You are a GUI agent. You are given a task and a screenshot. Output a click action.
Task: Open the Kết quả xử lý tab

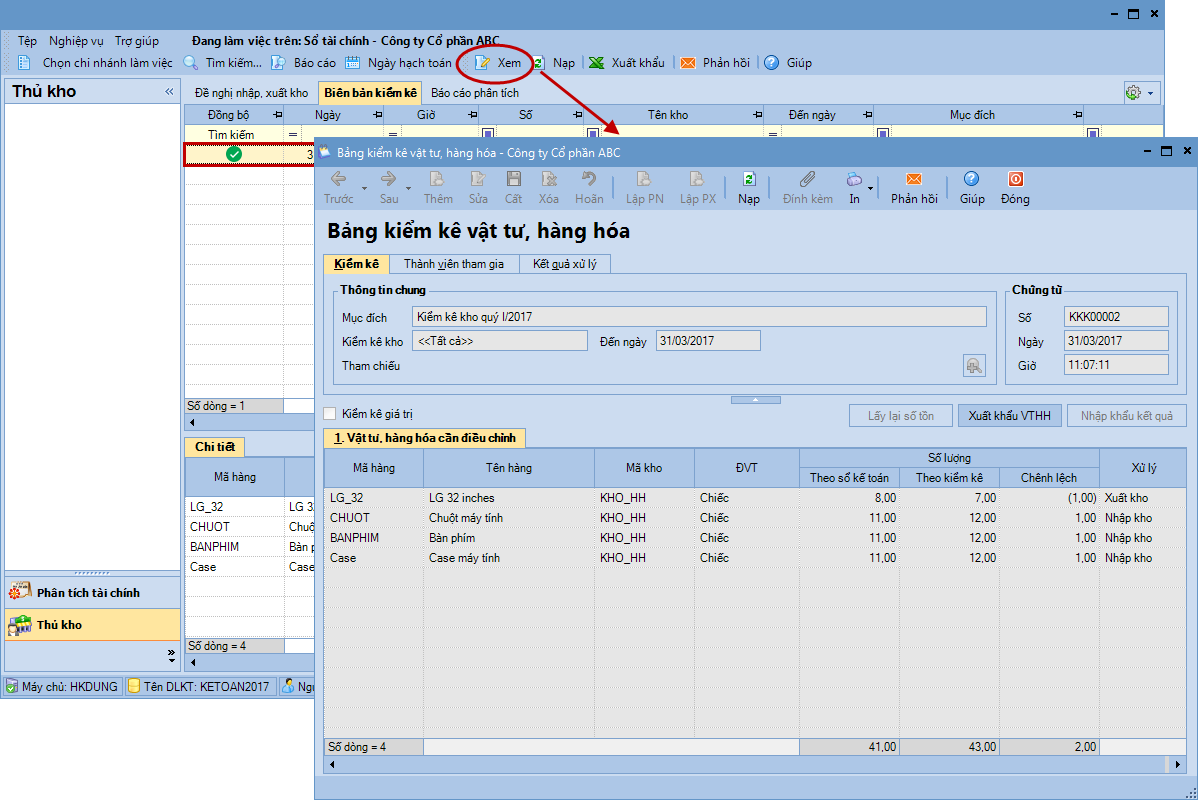[565, 264]
